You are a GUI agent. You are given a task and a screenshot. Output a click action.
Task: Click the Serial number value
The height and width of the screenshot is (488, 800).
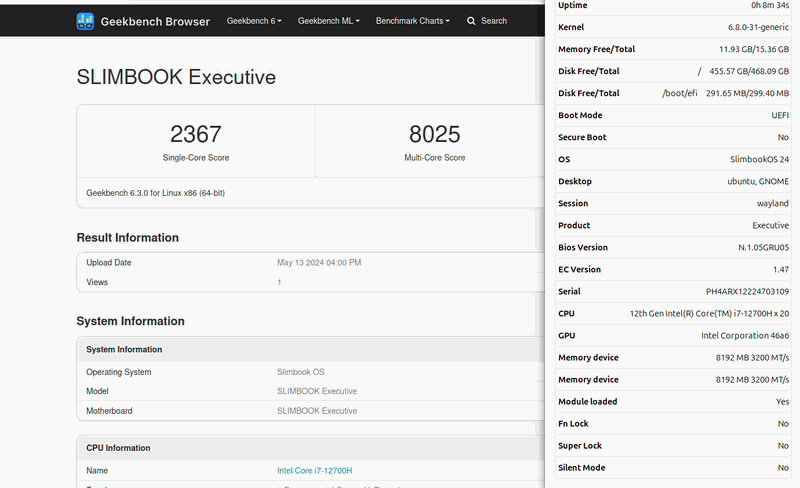746,292
